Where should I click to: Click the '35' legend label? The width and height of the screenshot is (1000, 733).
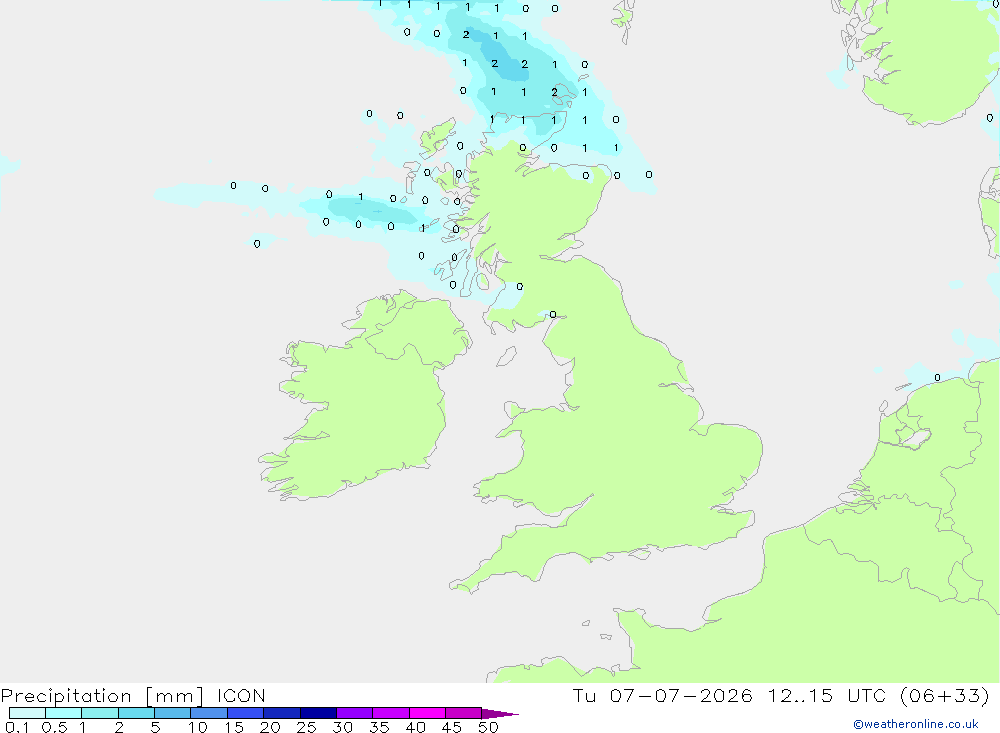(379, 727)
